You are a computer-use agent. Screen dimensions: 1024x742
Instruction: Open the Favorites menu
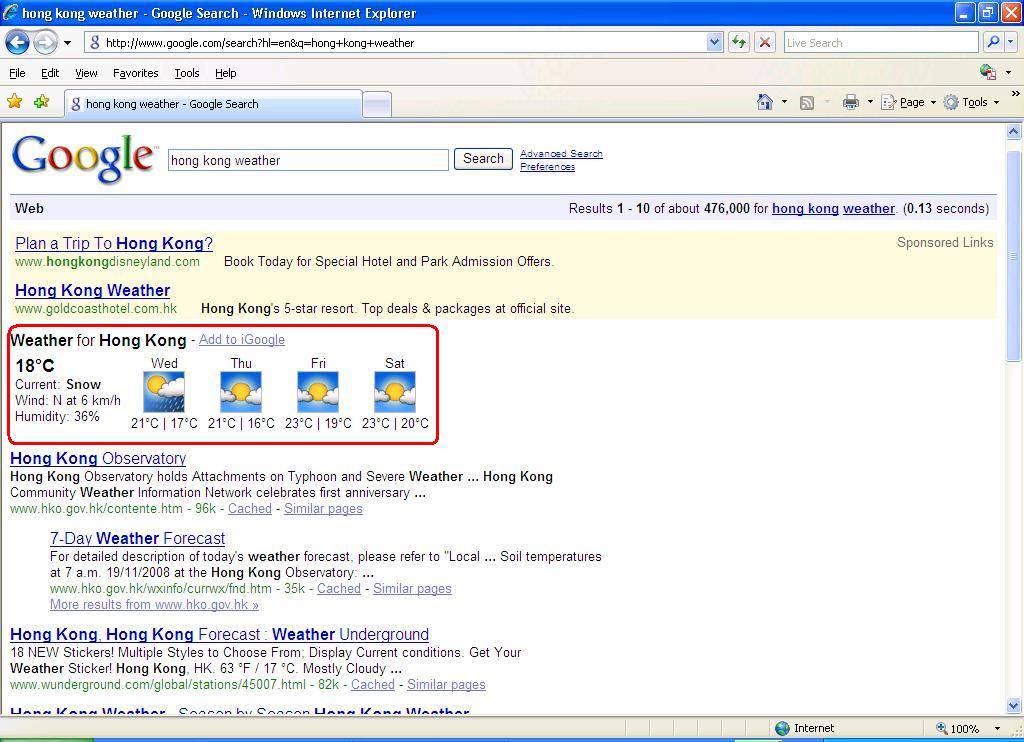(x=136, y=73)
